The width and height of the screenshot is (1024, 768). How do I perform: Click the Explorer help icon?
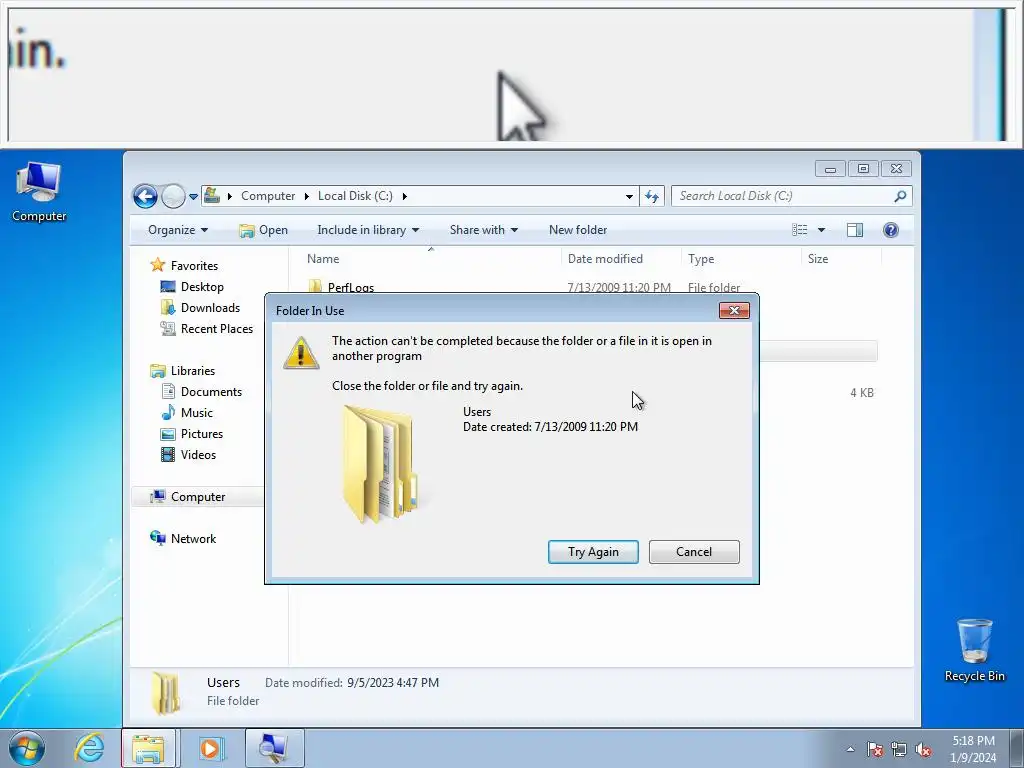point(890,230)
